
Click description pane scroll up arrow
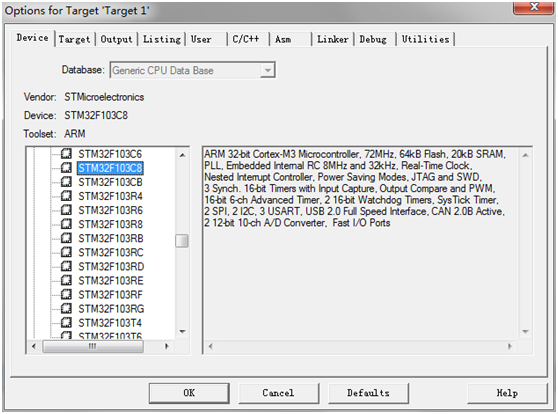point(525,155)
